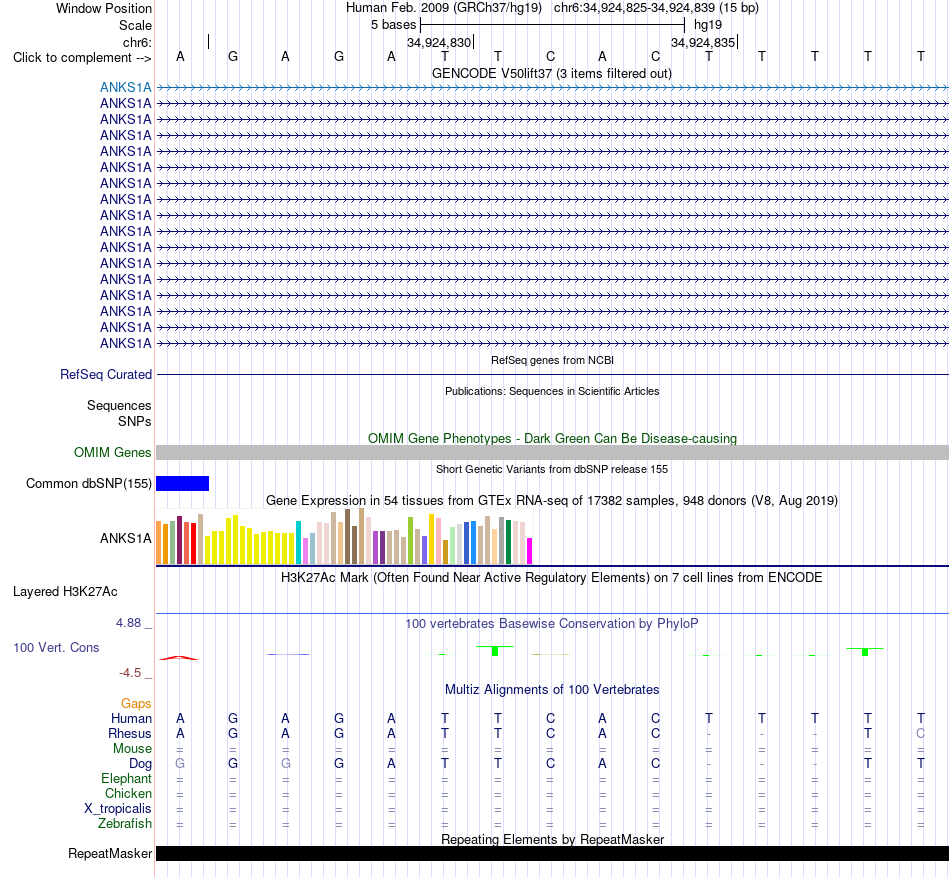Click the cyan bar in GTEx expression chart

298,543
